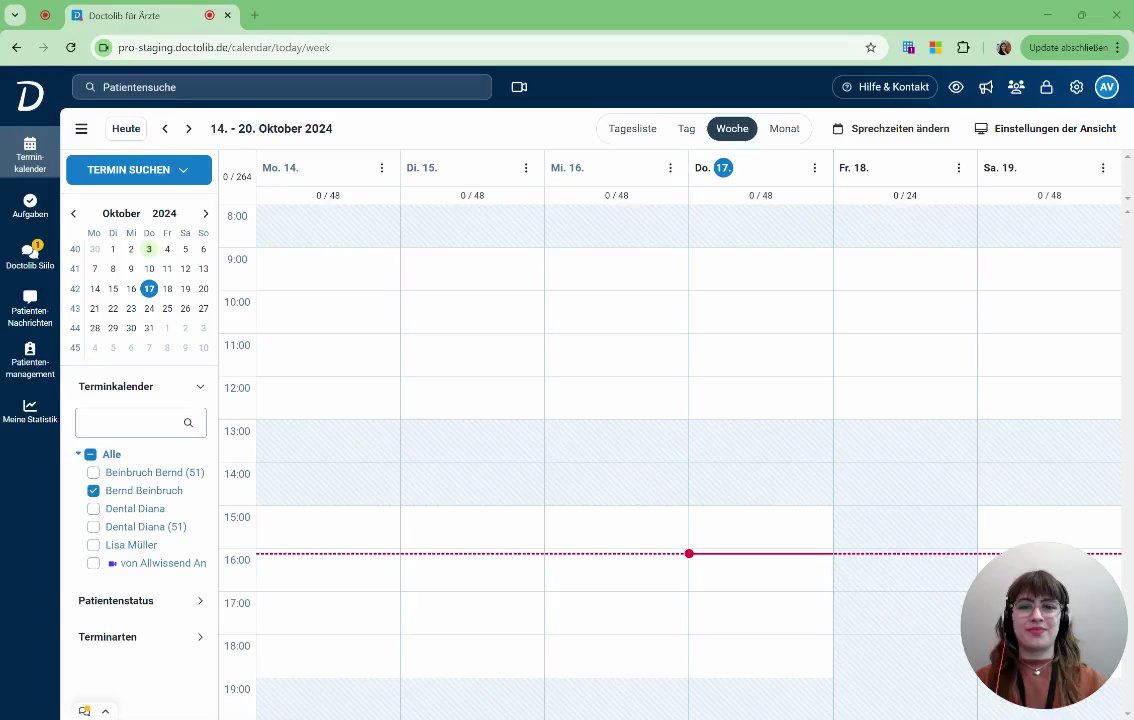1134x720 pixels.
Task: Check von Allwissend An calendar
Action: tap(93, 563)
